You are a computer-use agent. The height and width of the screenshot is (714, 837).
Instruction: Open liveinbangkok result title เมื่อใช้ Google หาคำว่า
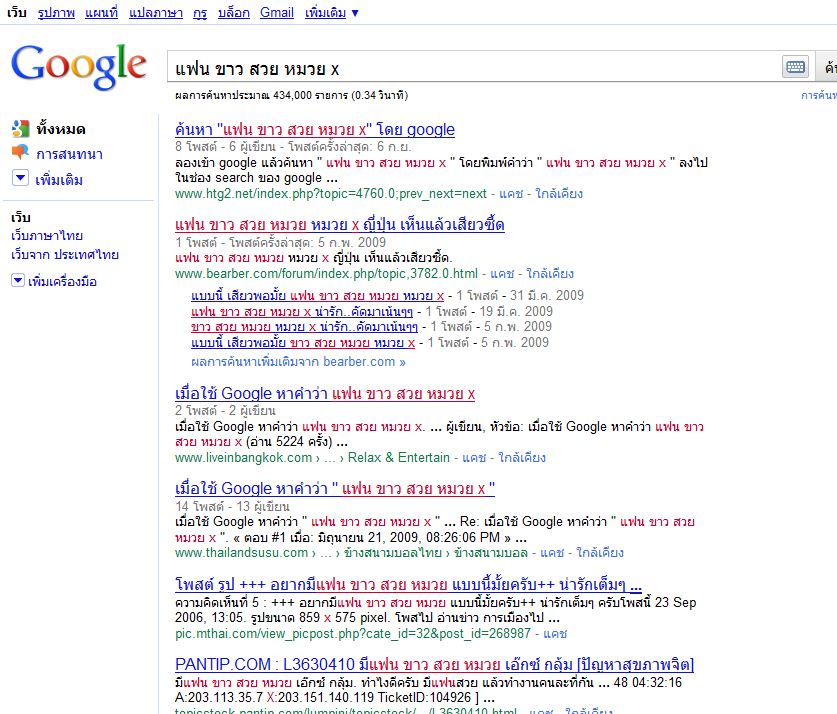[325, 394]
